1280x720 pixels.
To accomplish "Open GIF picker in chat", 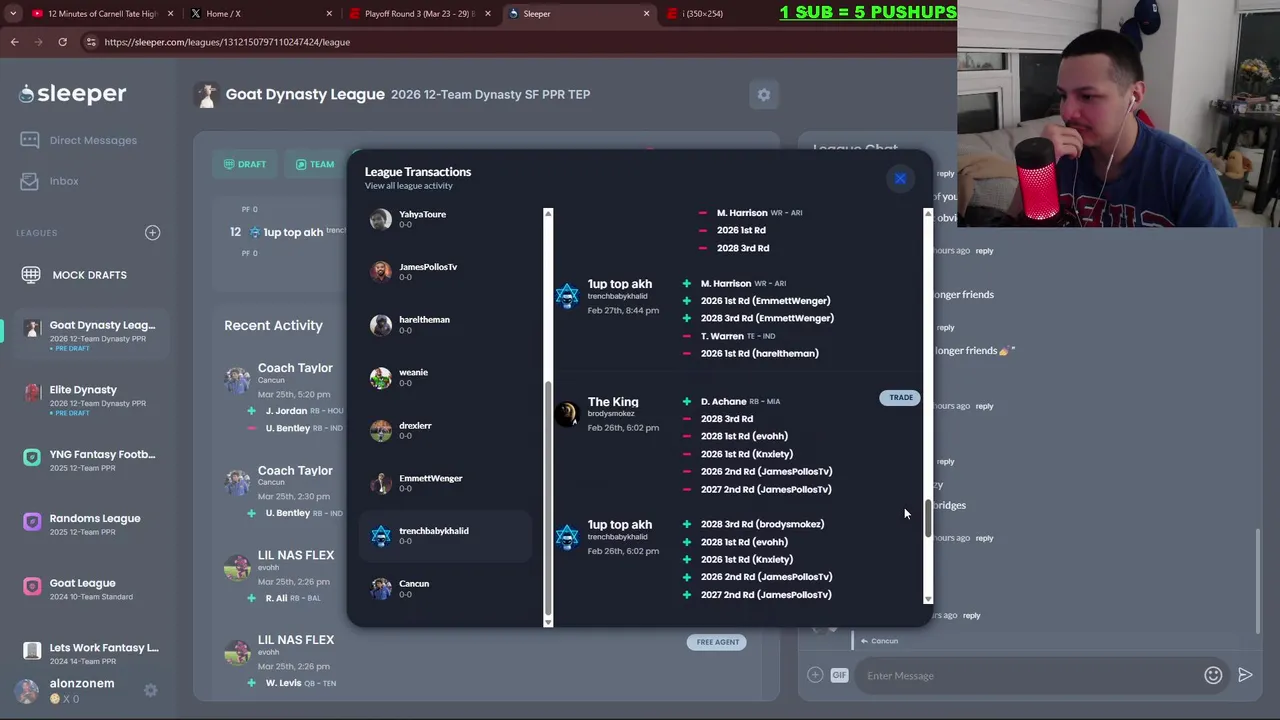I will (839, 676).
